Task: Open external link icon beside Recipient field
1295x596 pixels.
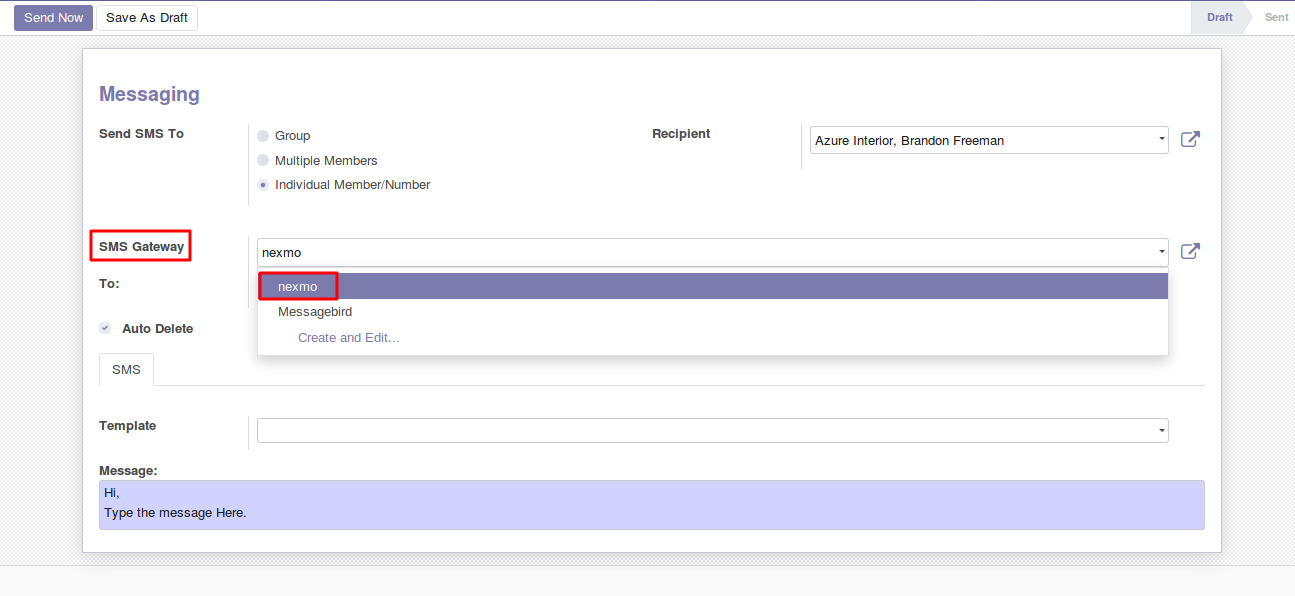Action: 1190,140
